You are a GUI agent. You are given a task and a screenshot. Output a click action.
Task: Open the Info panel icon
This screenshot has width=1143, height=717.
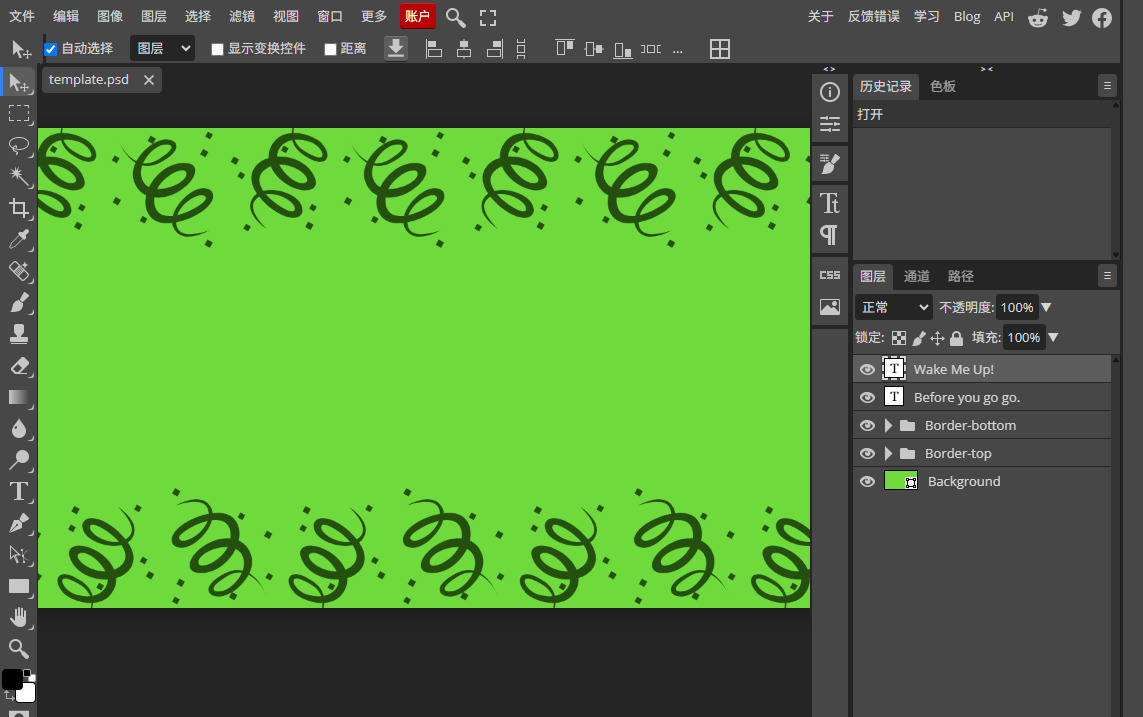pyautogui.click(x=830, y=92)
